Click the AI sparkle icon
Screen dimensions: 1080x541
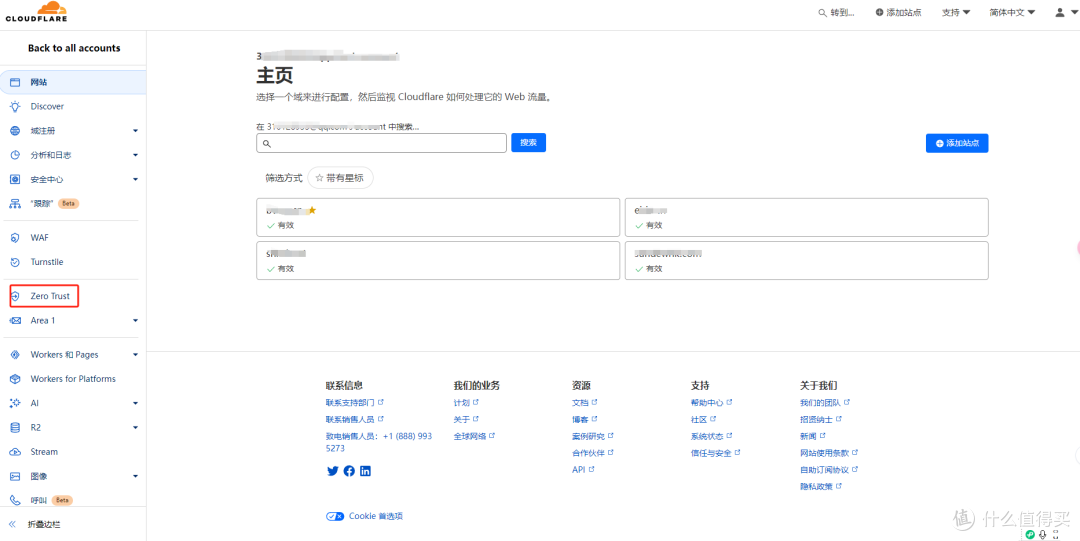pos(14,403)
